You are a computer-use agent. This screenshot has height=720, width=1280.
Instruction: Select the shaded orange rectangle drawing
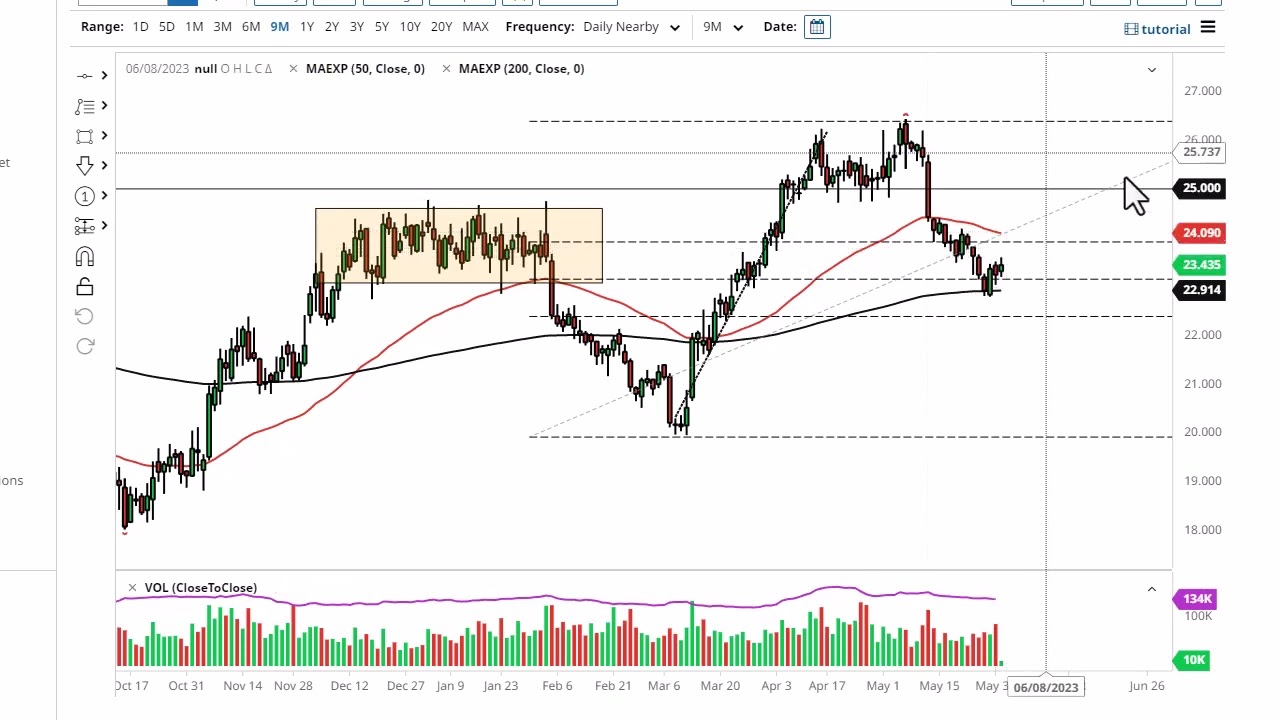[459, 246]
